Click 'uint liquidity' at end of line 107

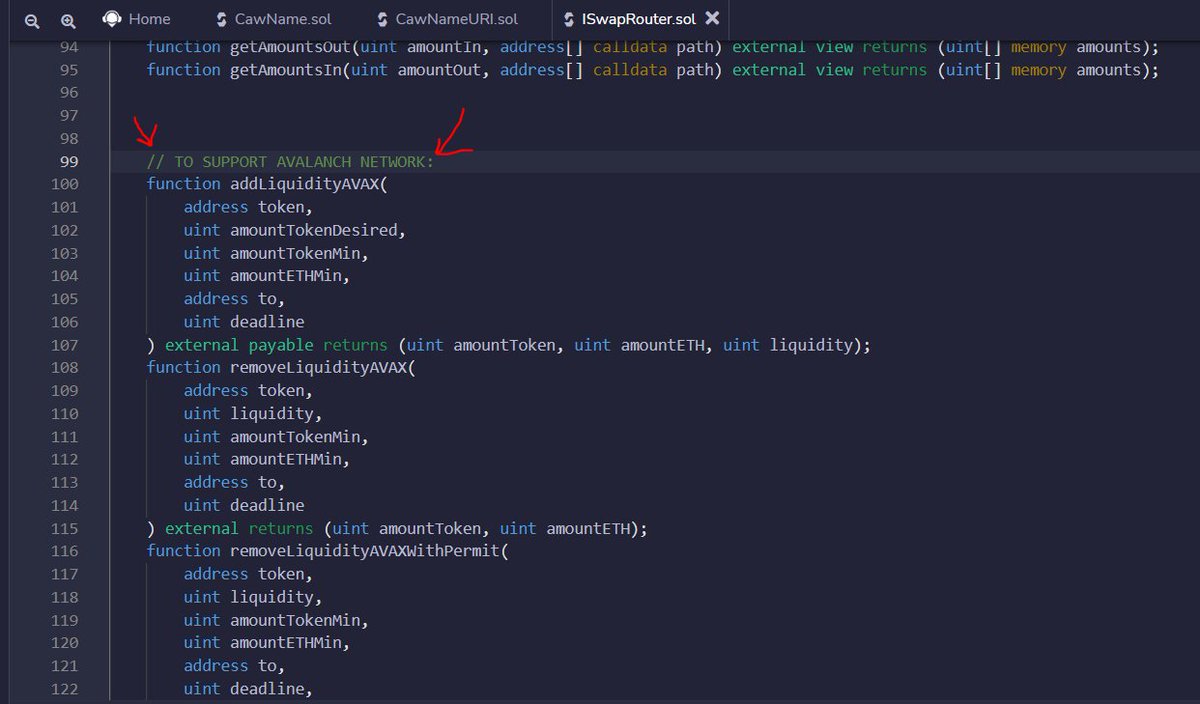(788, 345)
